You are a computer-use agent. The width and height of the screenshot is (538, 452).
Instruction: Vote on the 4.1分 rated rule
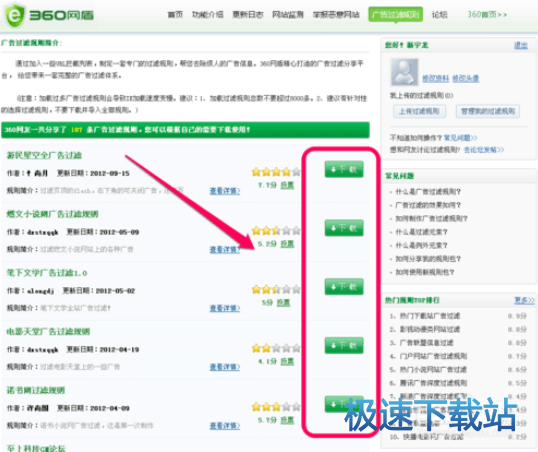pos(287,361)
